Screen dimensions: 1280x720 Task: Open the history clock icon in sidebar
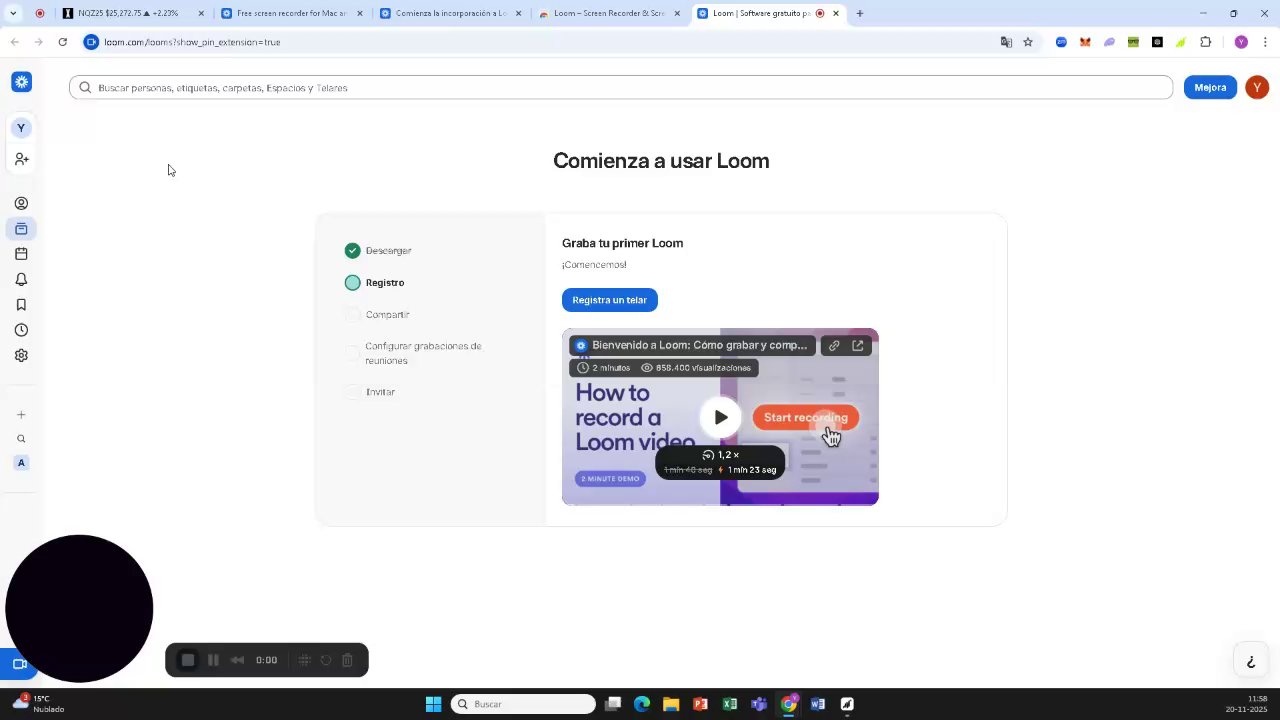click(21, 330)
